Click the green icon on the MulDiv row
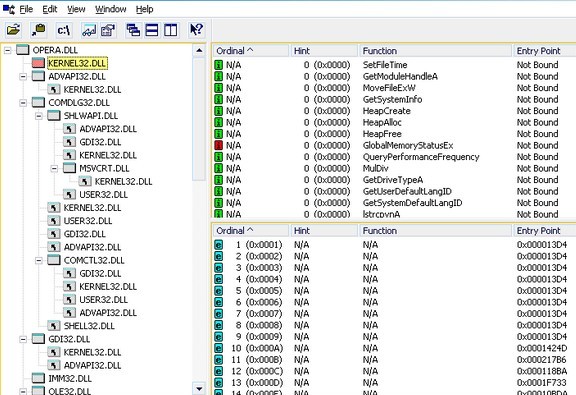The width and height of the screenshot is (576, 395). pos(219,168)
